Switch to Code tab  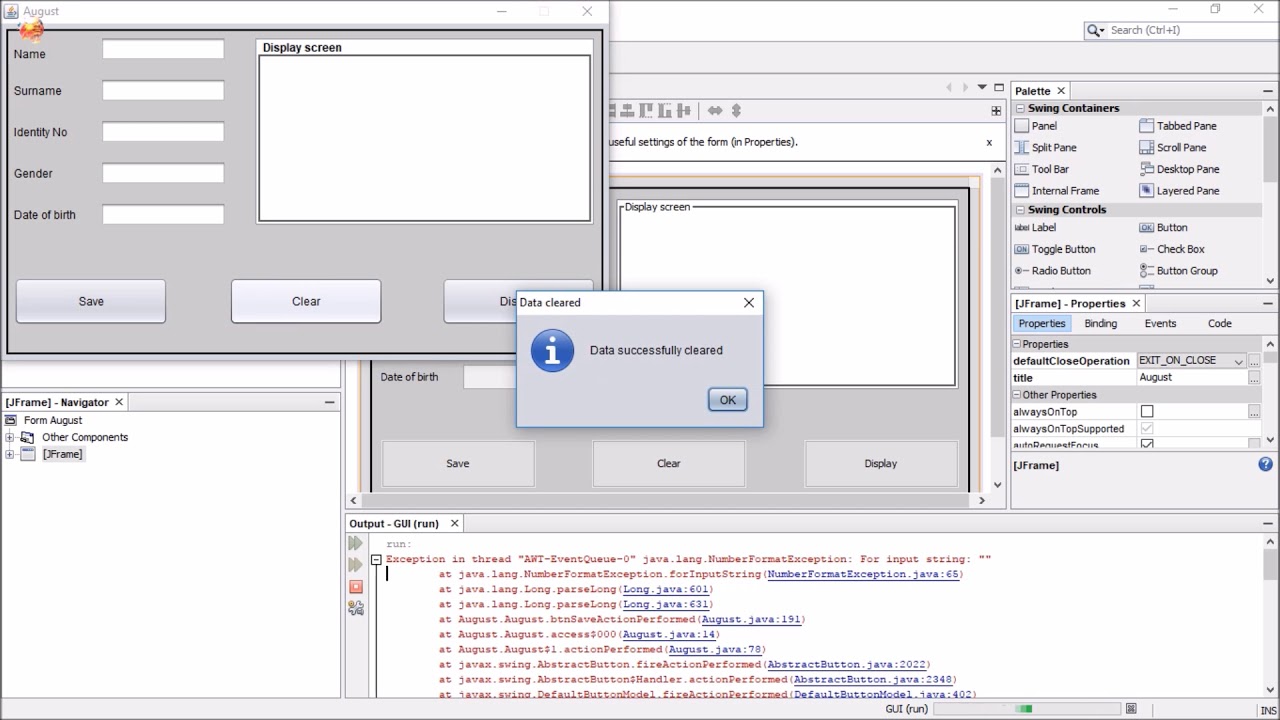(1219, 324)
